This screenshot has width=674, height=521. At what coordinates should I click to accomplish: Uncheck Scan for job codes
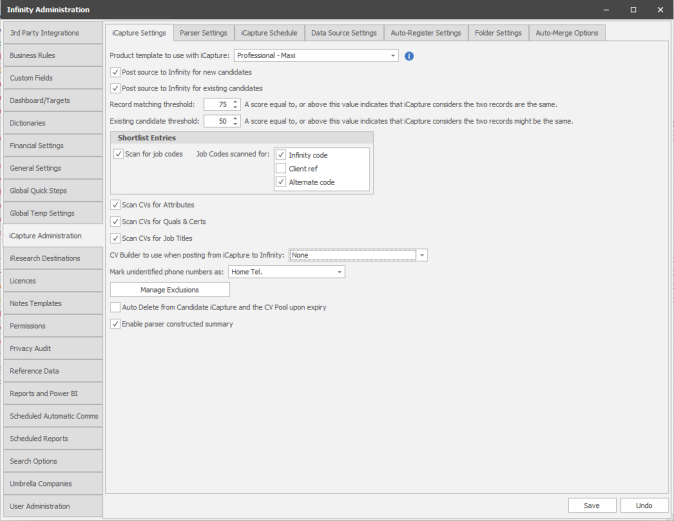(x=118, y=154)
